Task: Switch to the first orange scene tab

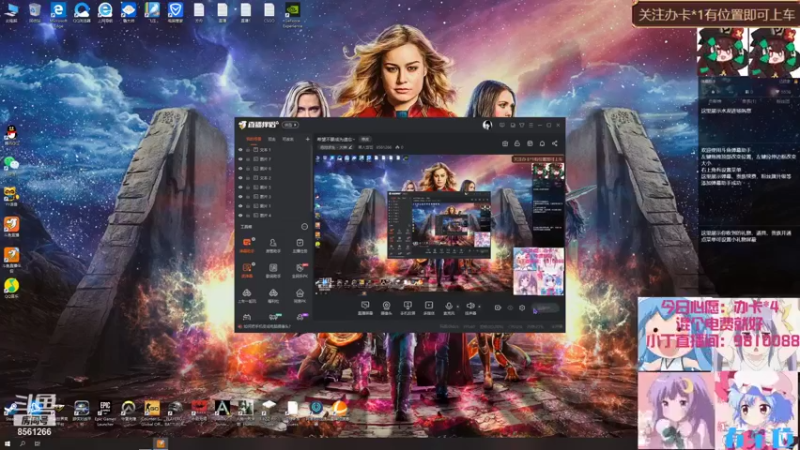Action: coord(254,139)
